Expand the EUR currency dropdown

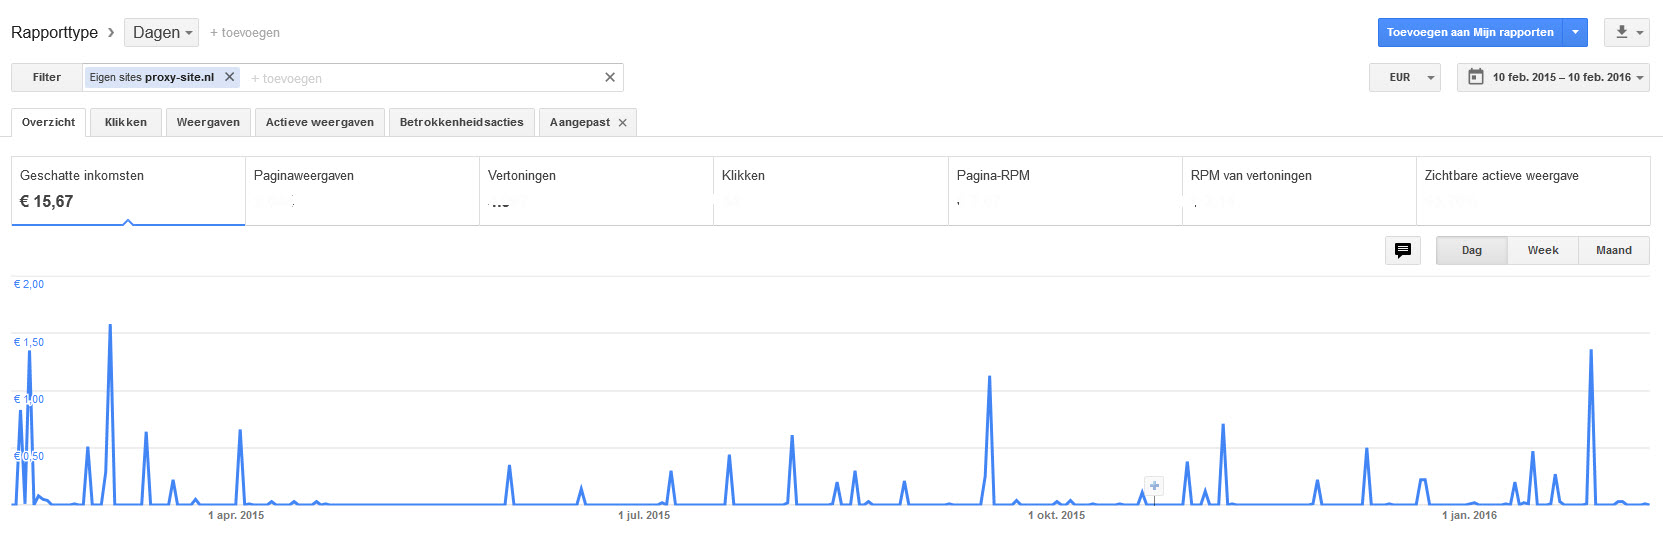(x=1404, y=77)
